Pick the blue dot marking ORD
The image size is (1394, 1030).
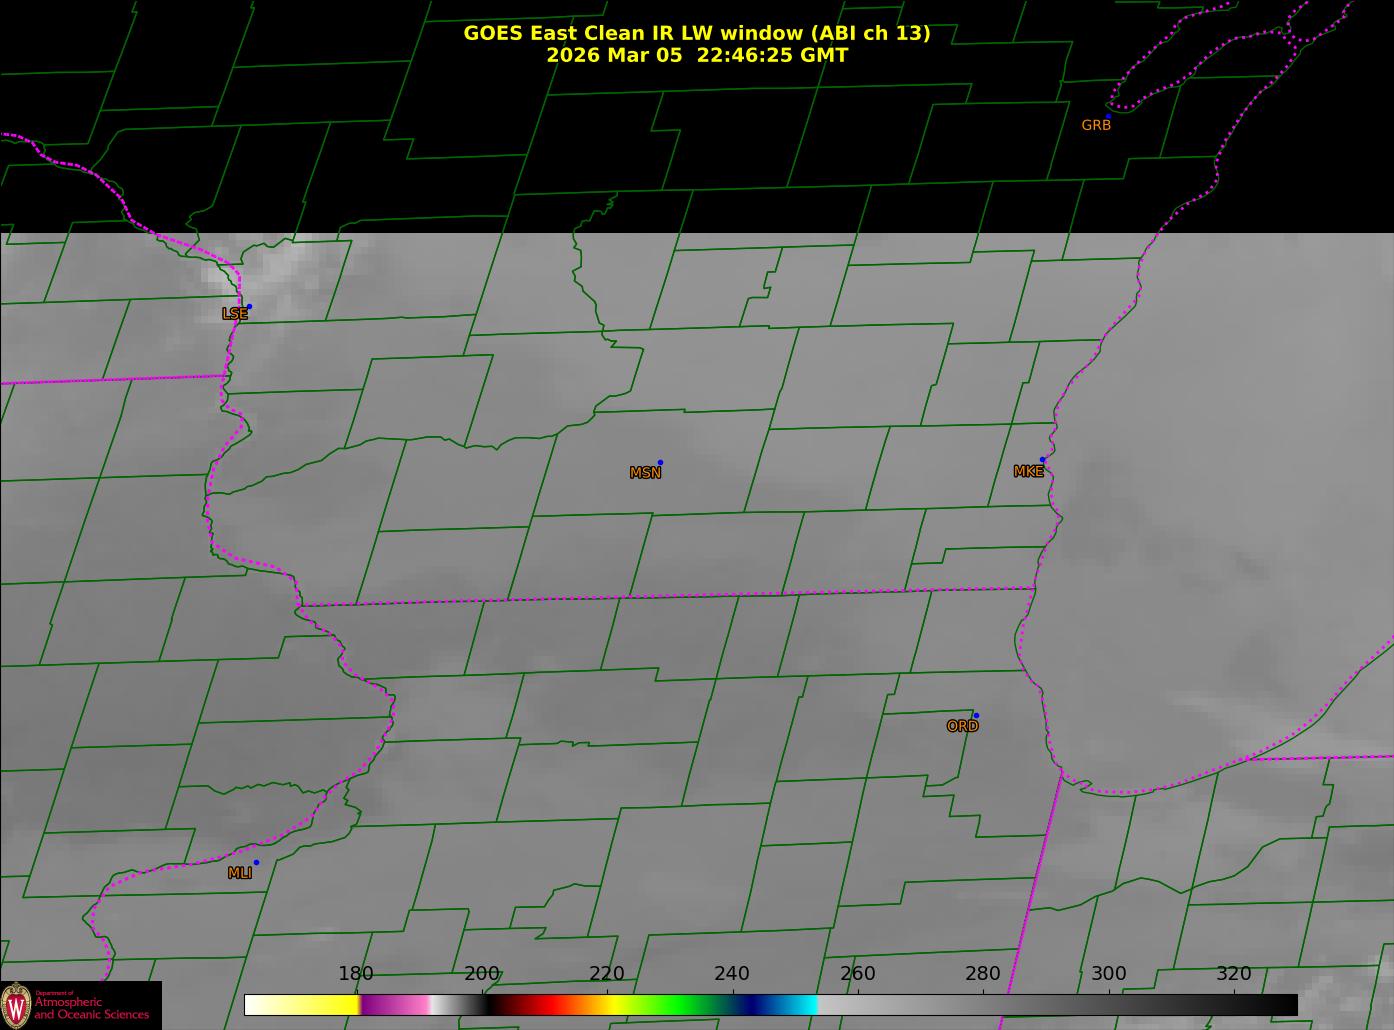[x=976, y=716]
